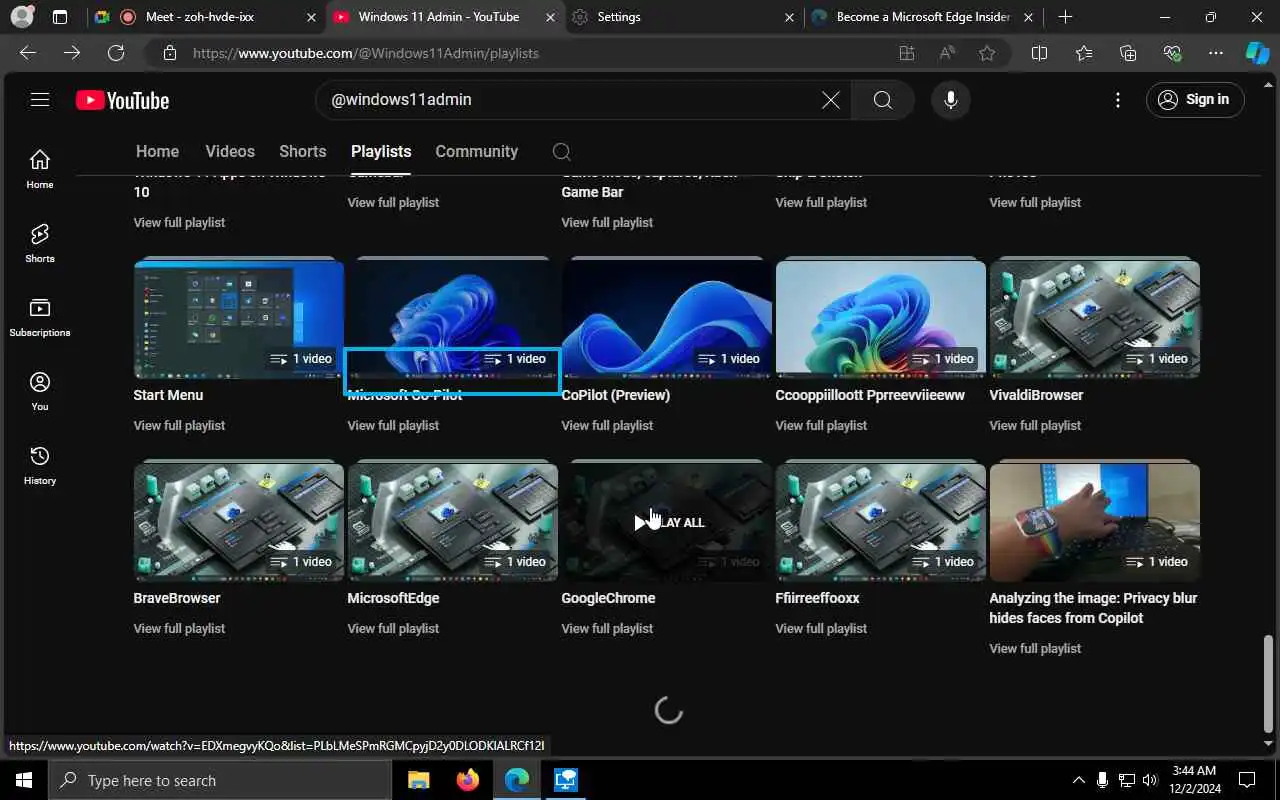Open Edge settings and more menu
This screenshot has height=800, width=1280.
tap(1216, 53)
